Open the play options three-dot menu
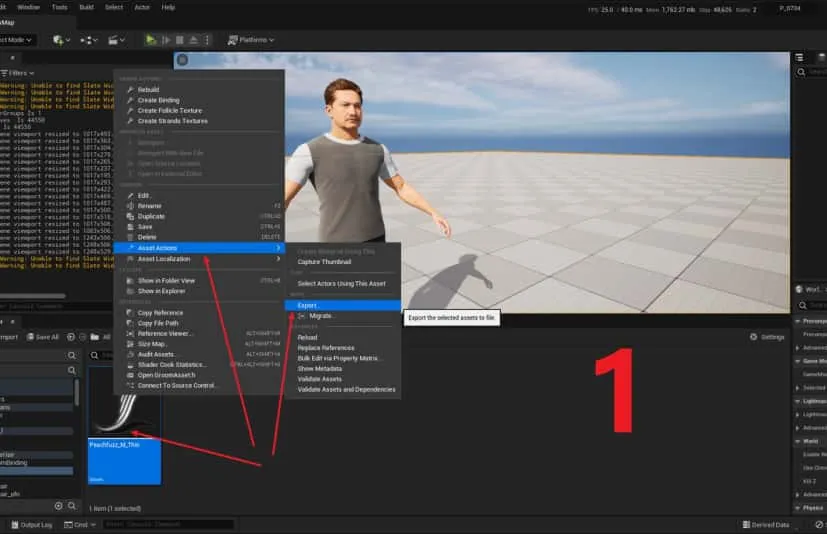This screenshot has height=534, width=827. point(207,40)
